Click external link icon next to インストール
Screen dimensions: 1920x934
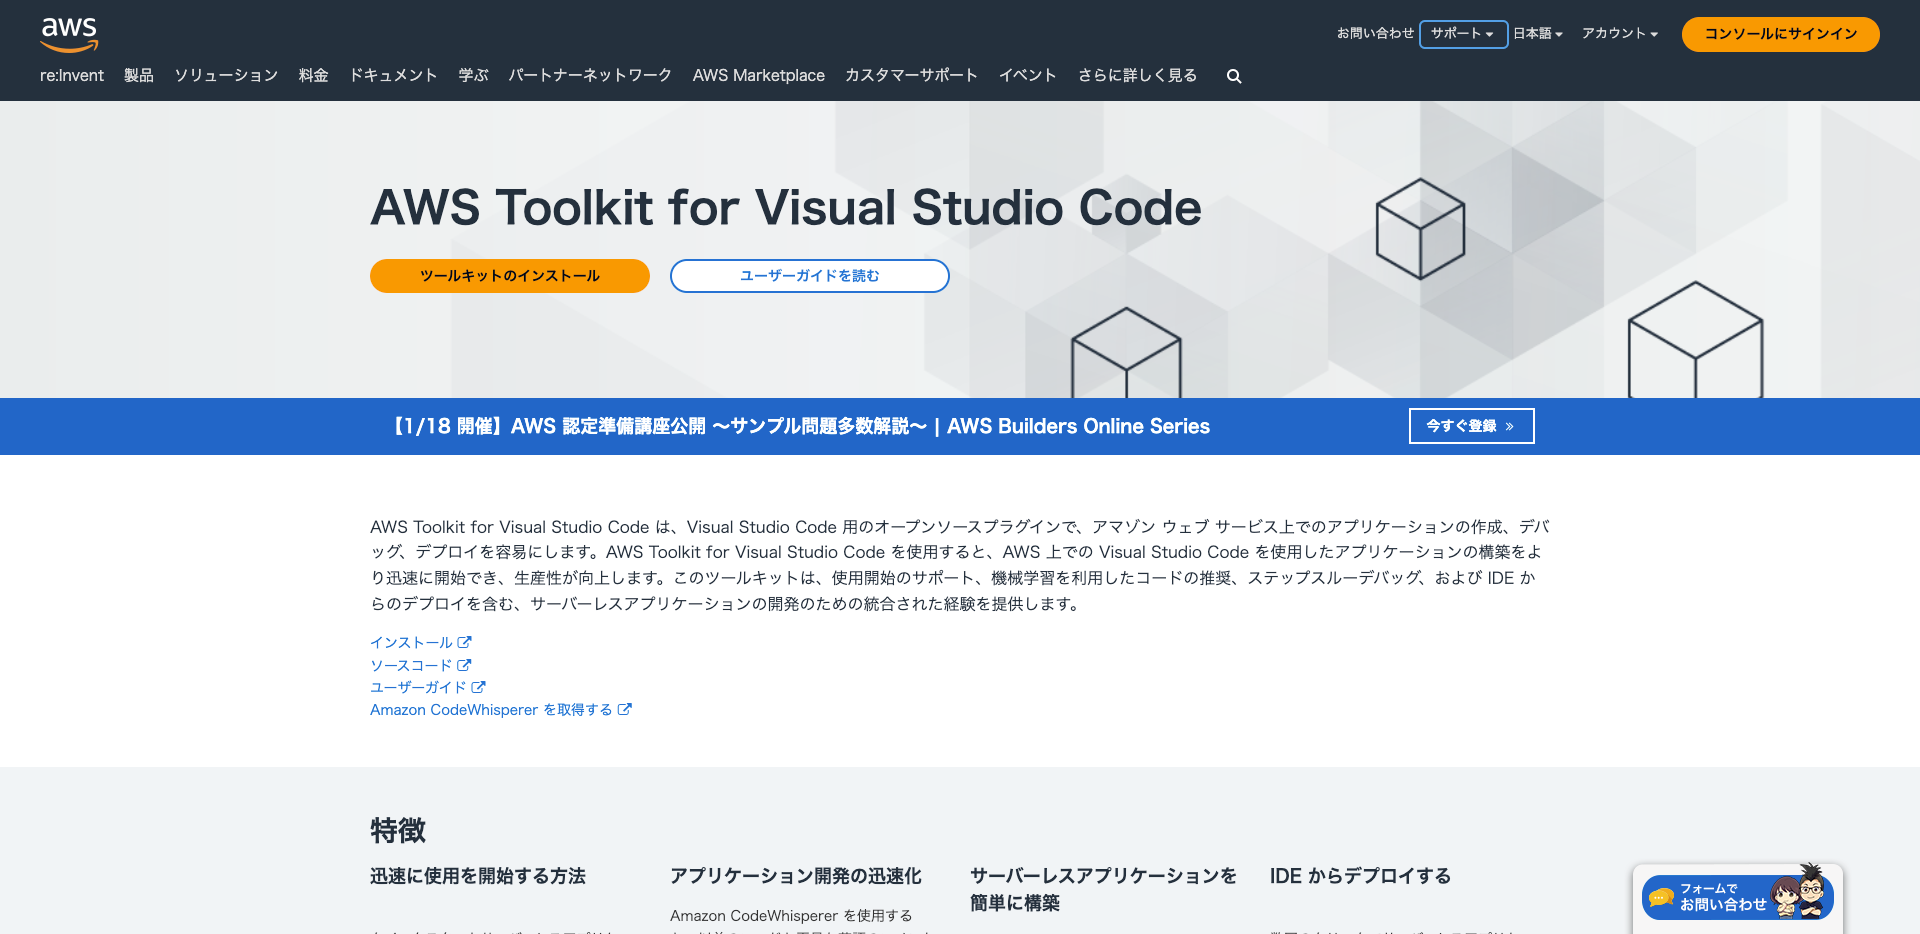[465, 641]
